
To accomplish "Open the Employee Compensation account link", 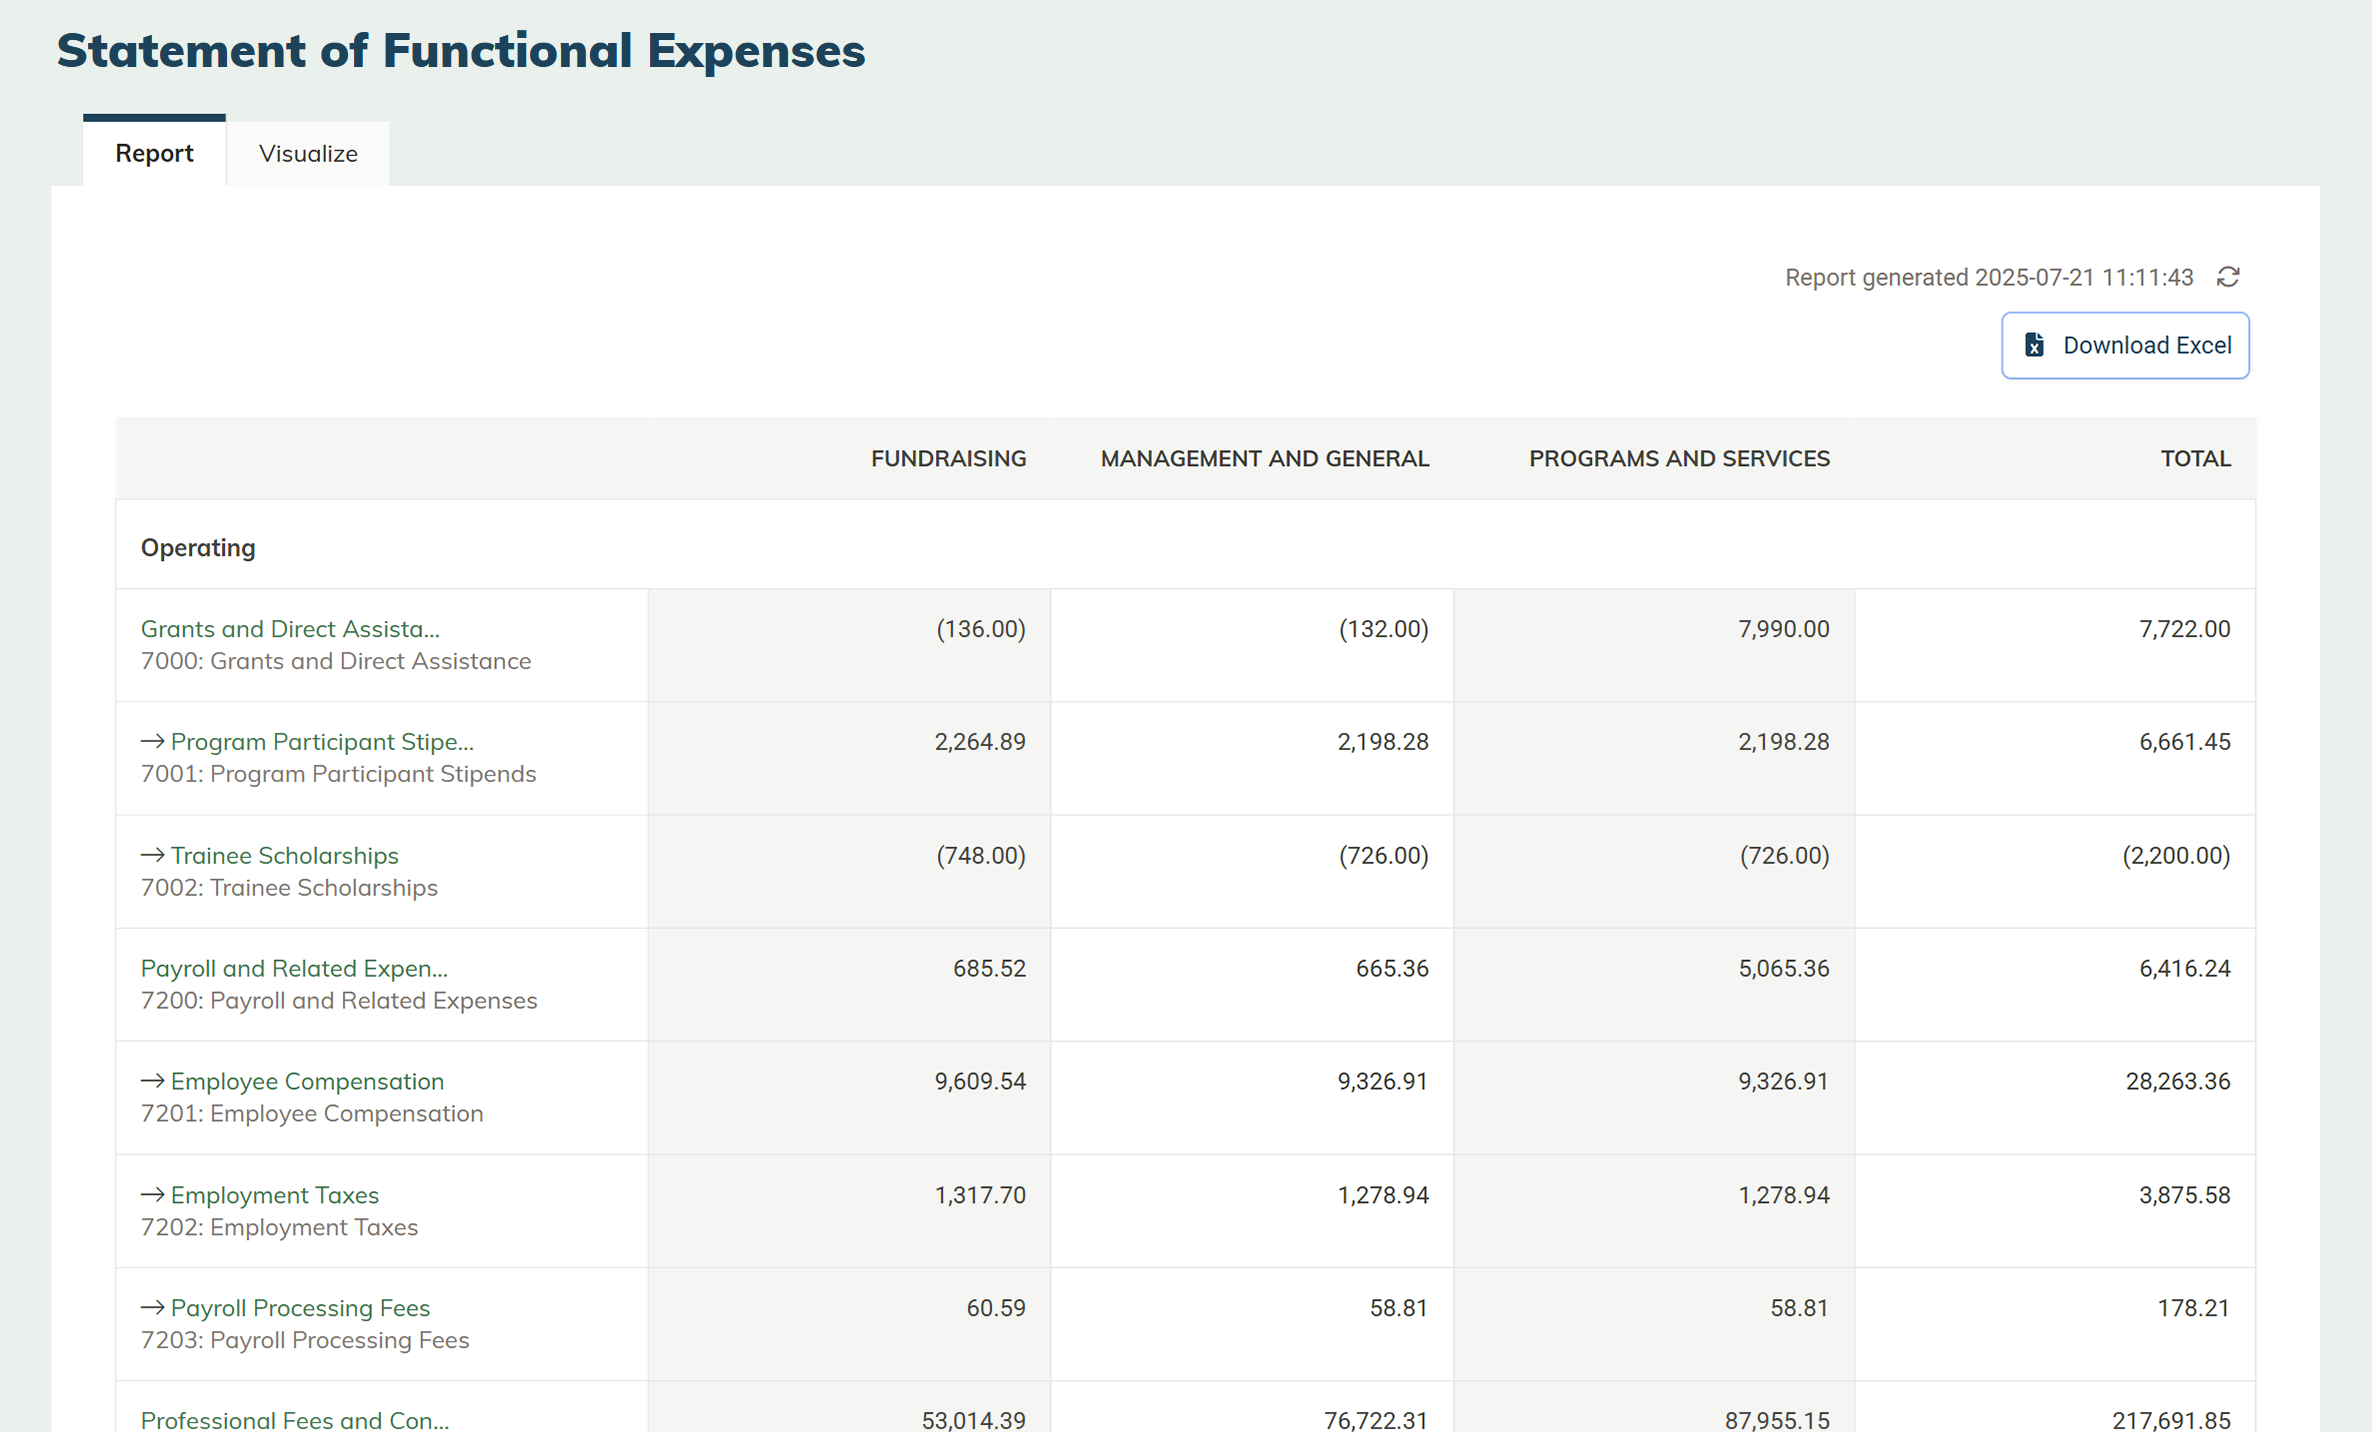I will [x=307, y=1082].
